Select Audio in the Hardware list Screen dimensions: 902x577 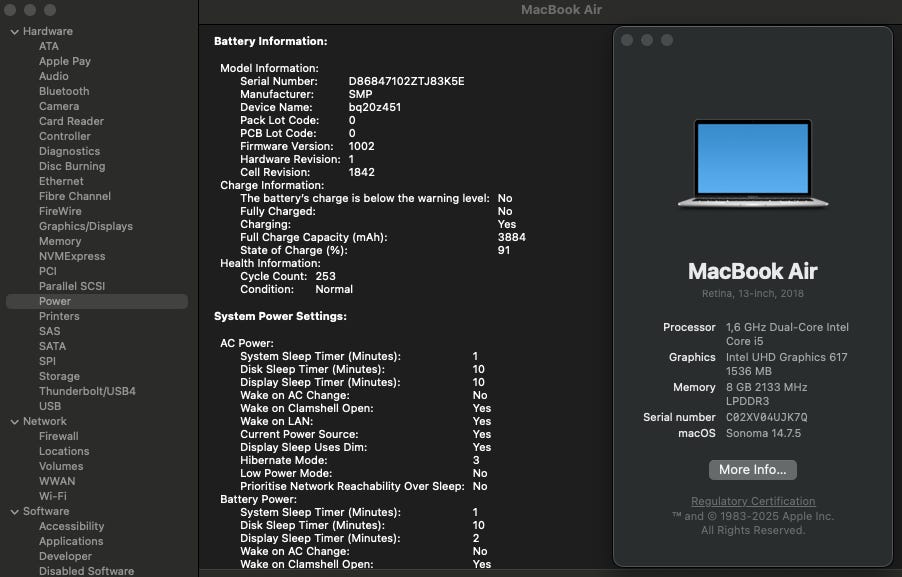pyautogui.click(x=53, y=76)
